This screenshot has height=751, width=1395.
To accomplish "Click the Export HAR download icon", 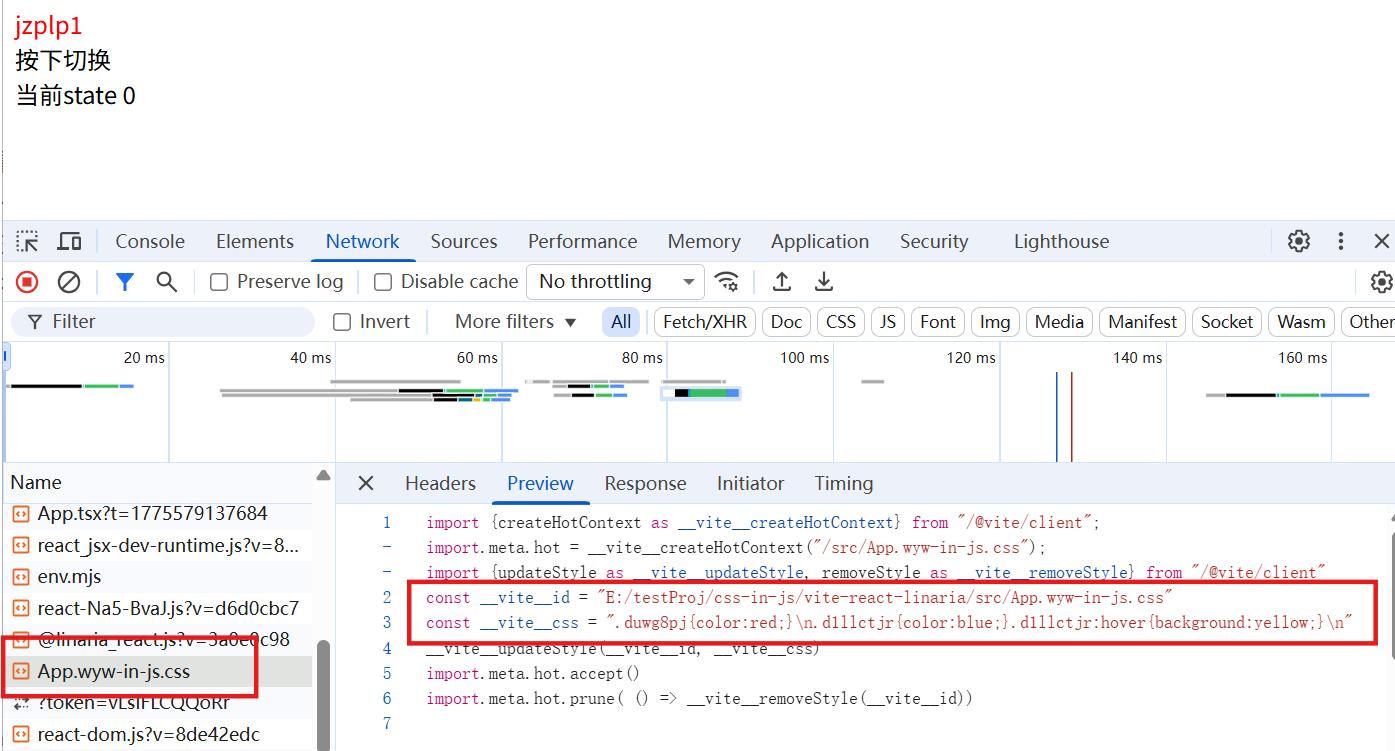I will pyautogui.click(x=824, y=282).
